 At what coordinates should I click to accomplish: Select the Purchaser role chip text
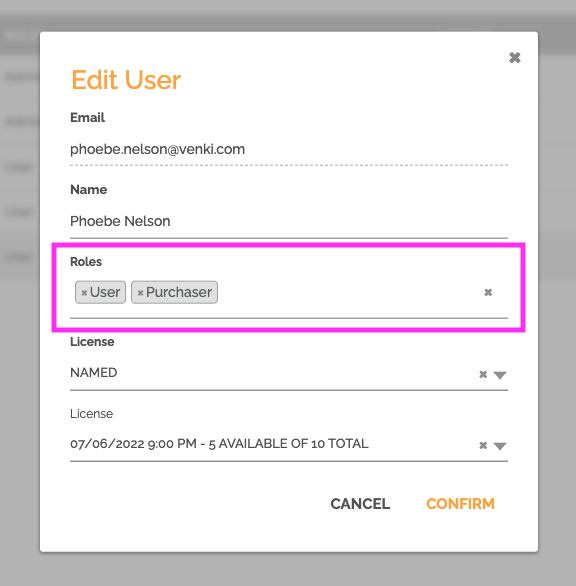pyautogui.click(x=179, y=292)
